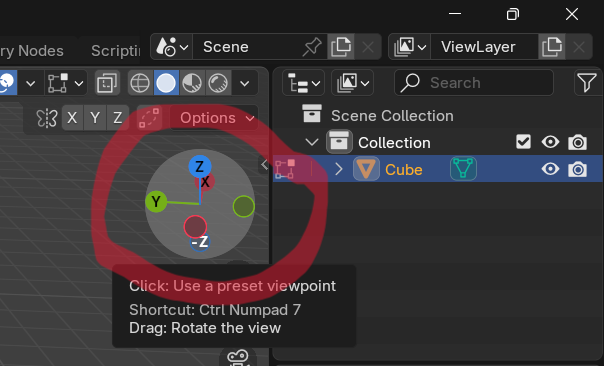Image resolution: width=604 pixels, height=366 pixels.
Task: Switch to material preview shading
Action: (x=192, y=83)
